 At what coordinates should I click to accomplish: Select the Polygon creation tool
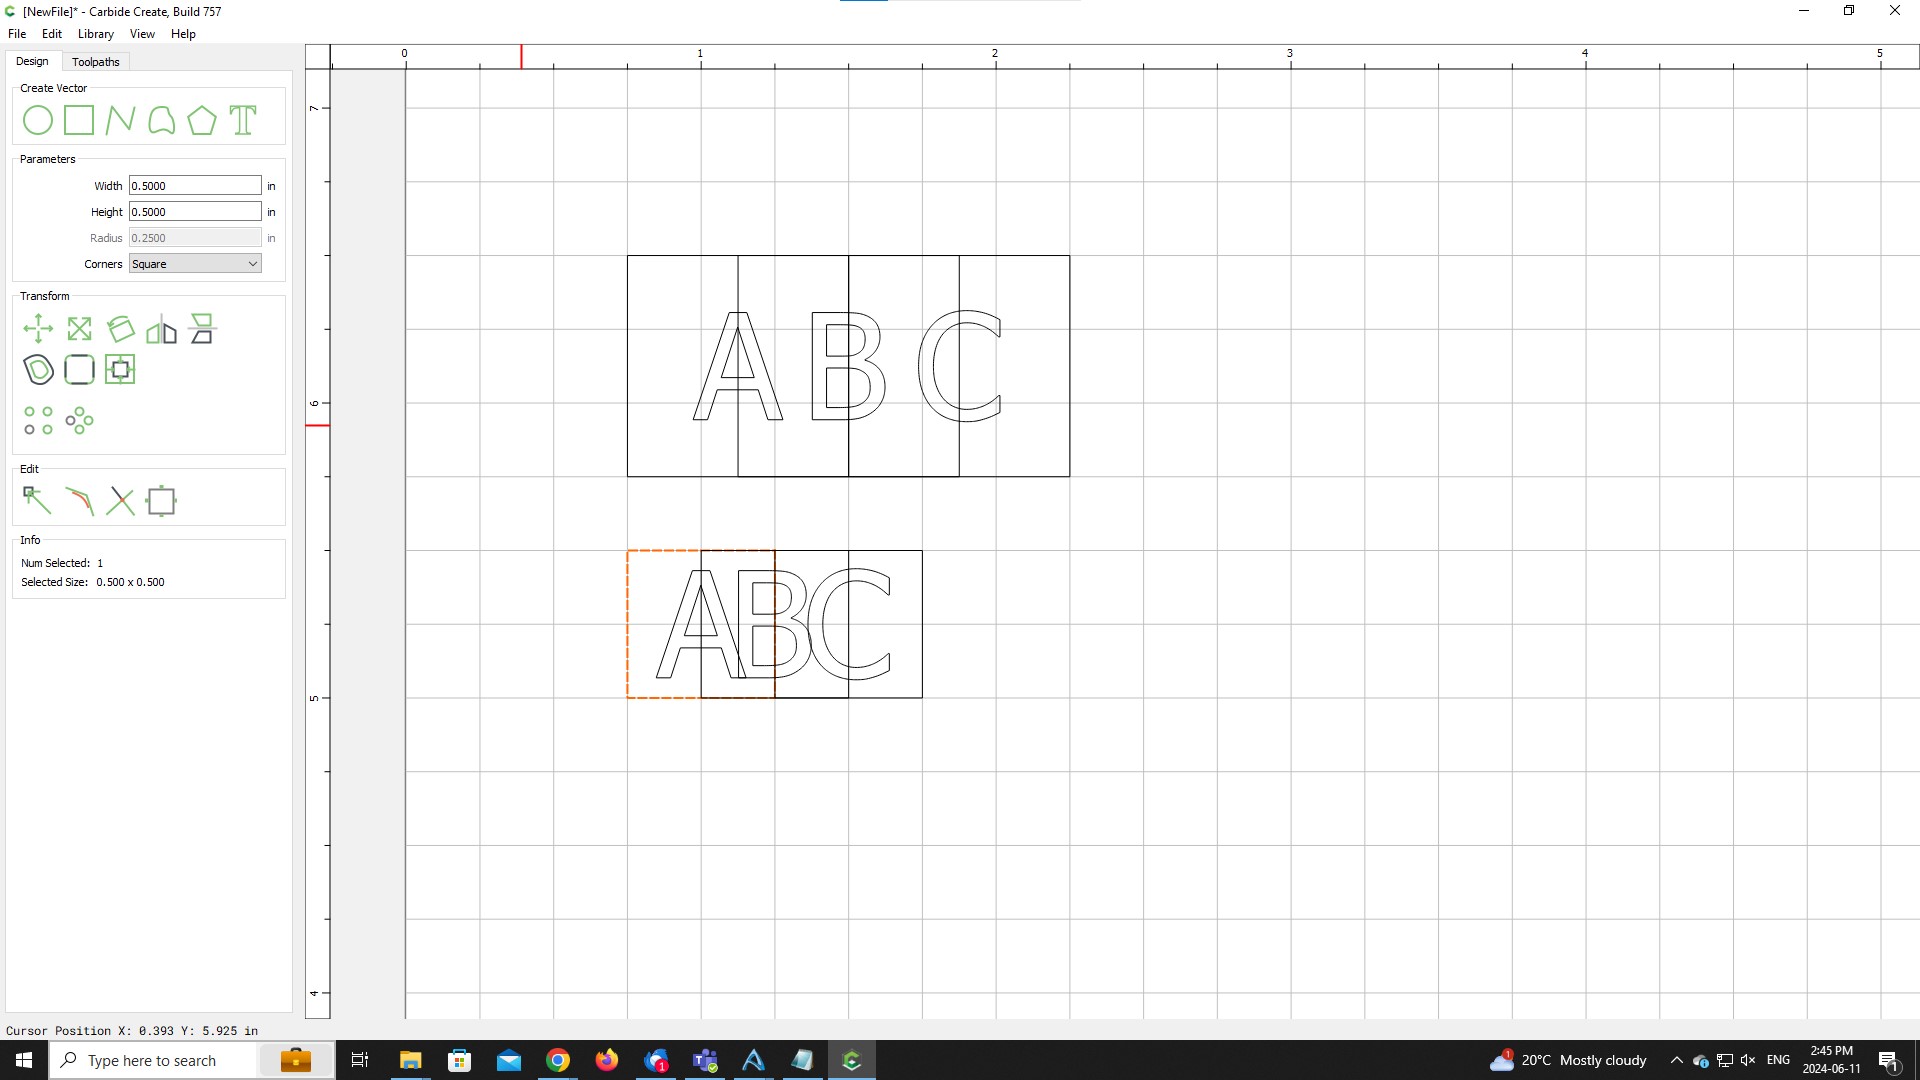pos(202,121)
